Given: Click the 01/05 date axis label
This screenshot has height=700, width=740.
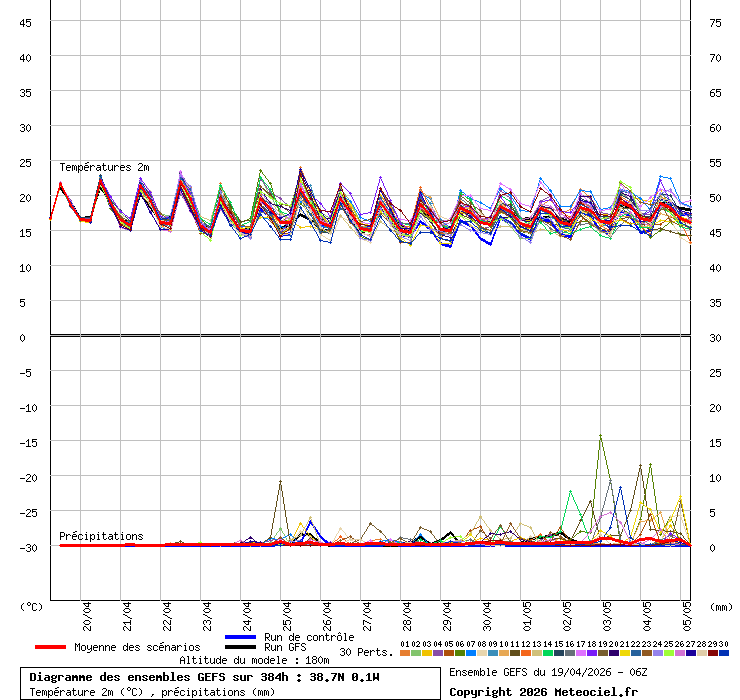Looking at the screenshot, I should pyautogui.click(x=527, y=611).
